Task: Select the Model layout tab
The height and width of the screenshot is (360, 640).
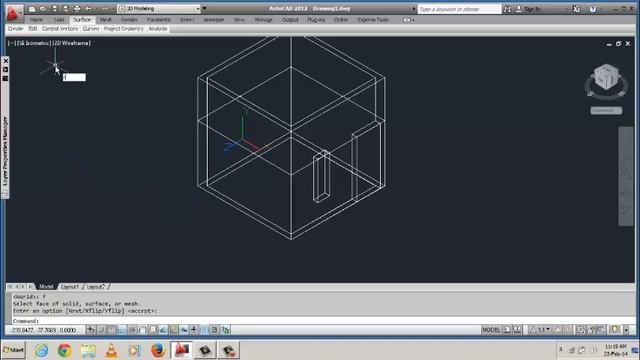Action: [46, 287]
